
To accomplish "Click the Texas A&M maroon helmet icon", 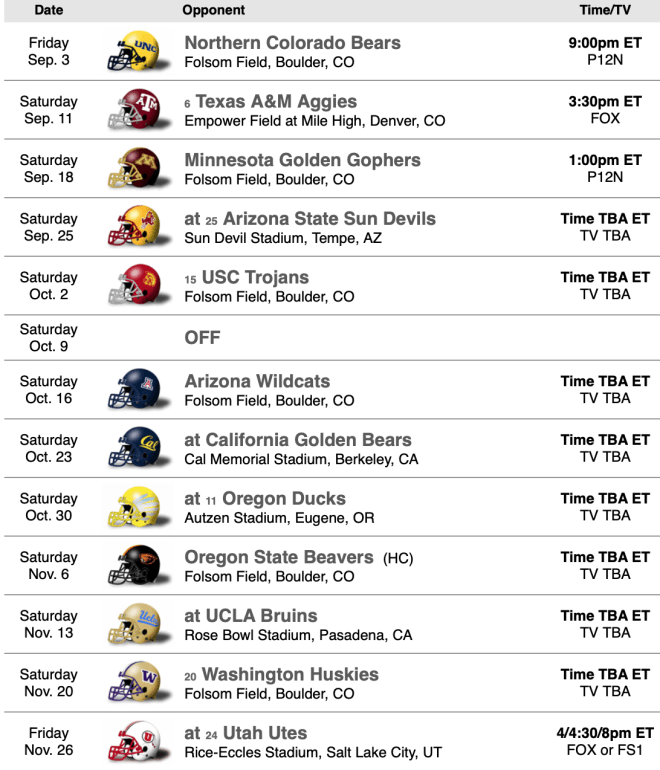I will [x=138, y=110].
